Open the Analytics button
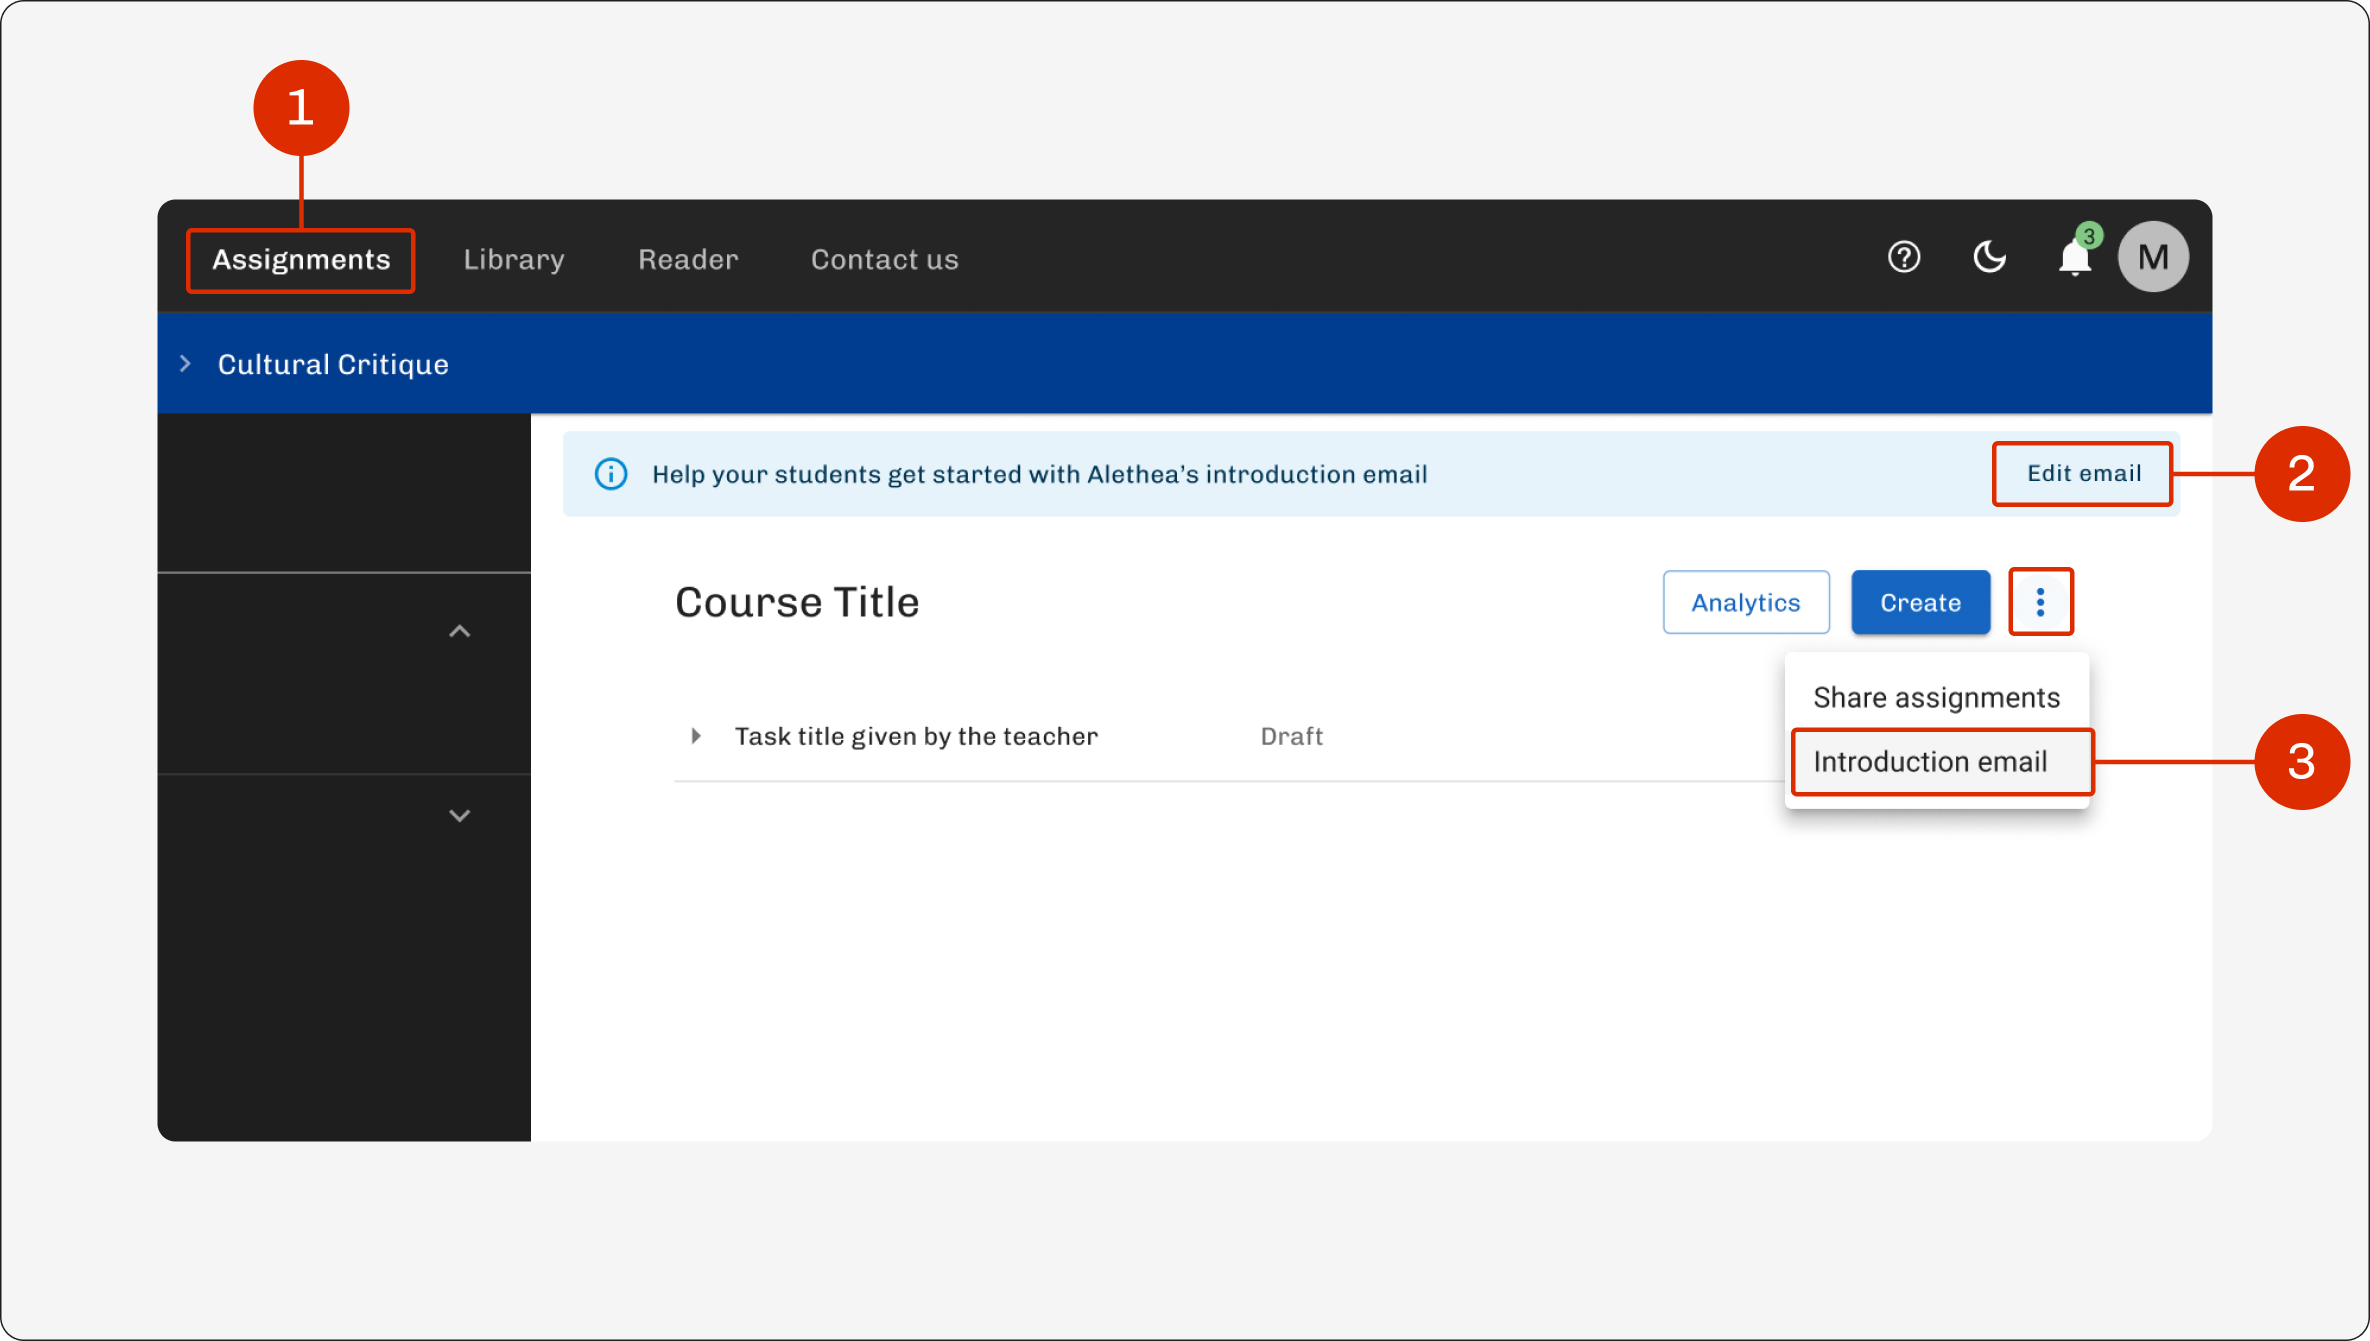The width and height of the screenshot is (2370, 1341). tap(1746, 602)
